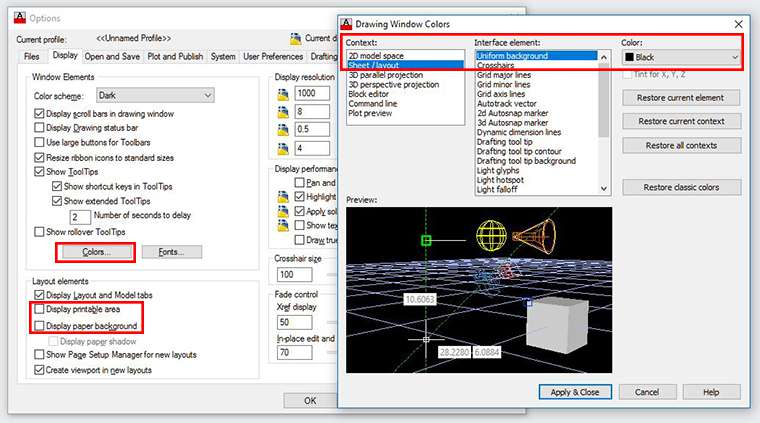This screenshot has width=760, height=423.
Task: Open the Files tab
Action: [31, 57]
